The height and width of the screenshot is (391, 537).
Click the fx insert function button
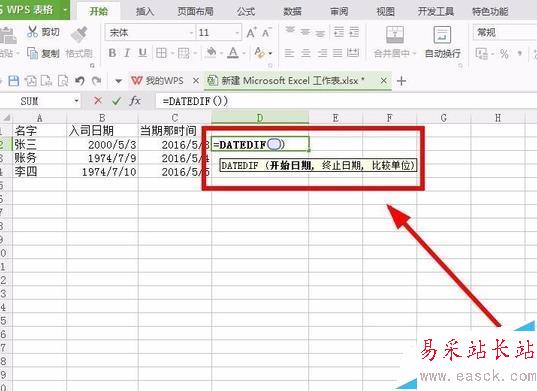tap(135, 101)
